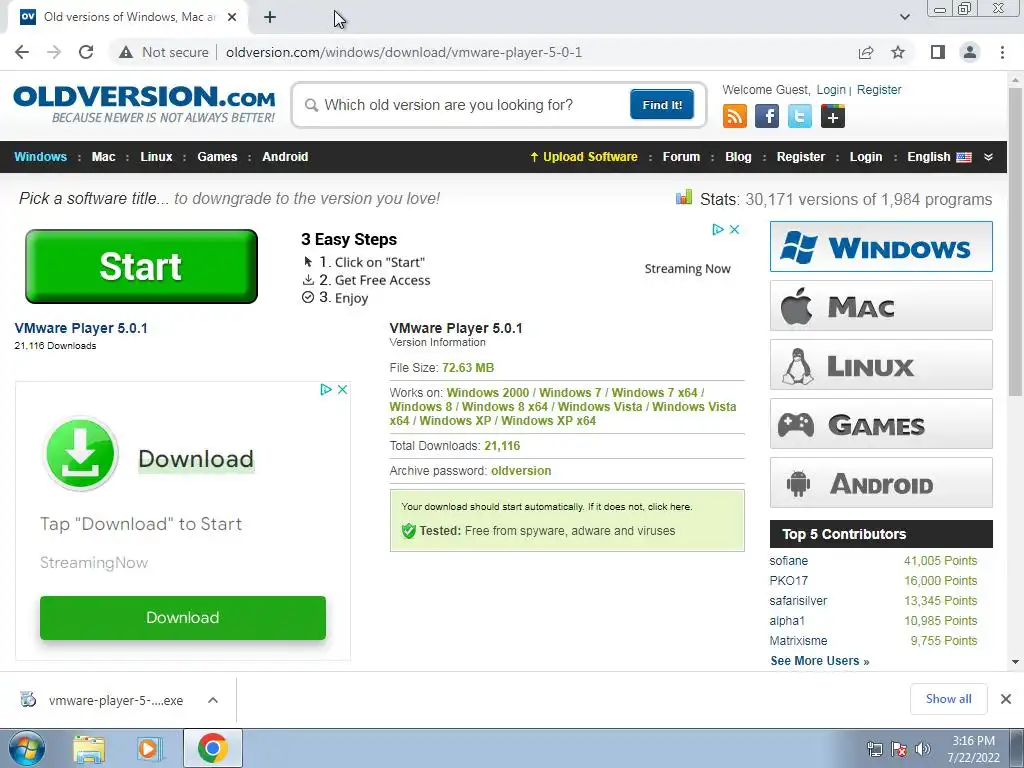This screenshot has height=768, width=1024.
Task: Click VMware Player 5.0.1 blue title link
Action: [x=81, y=328]
